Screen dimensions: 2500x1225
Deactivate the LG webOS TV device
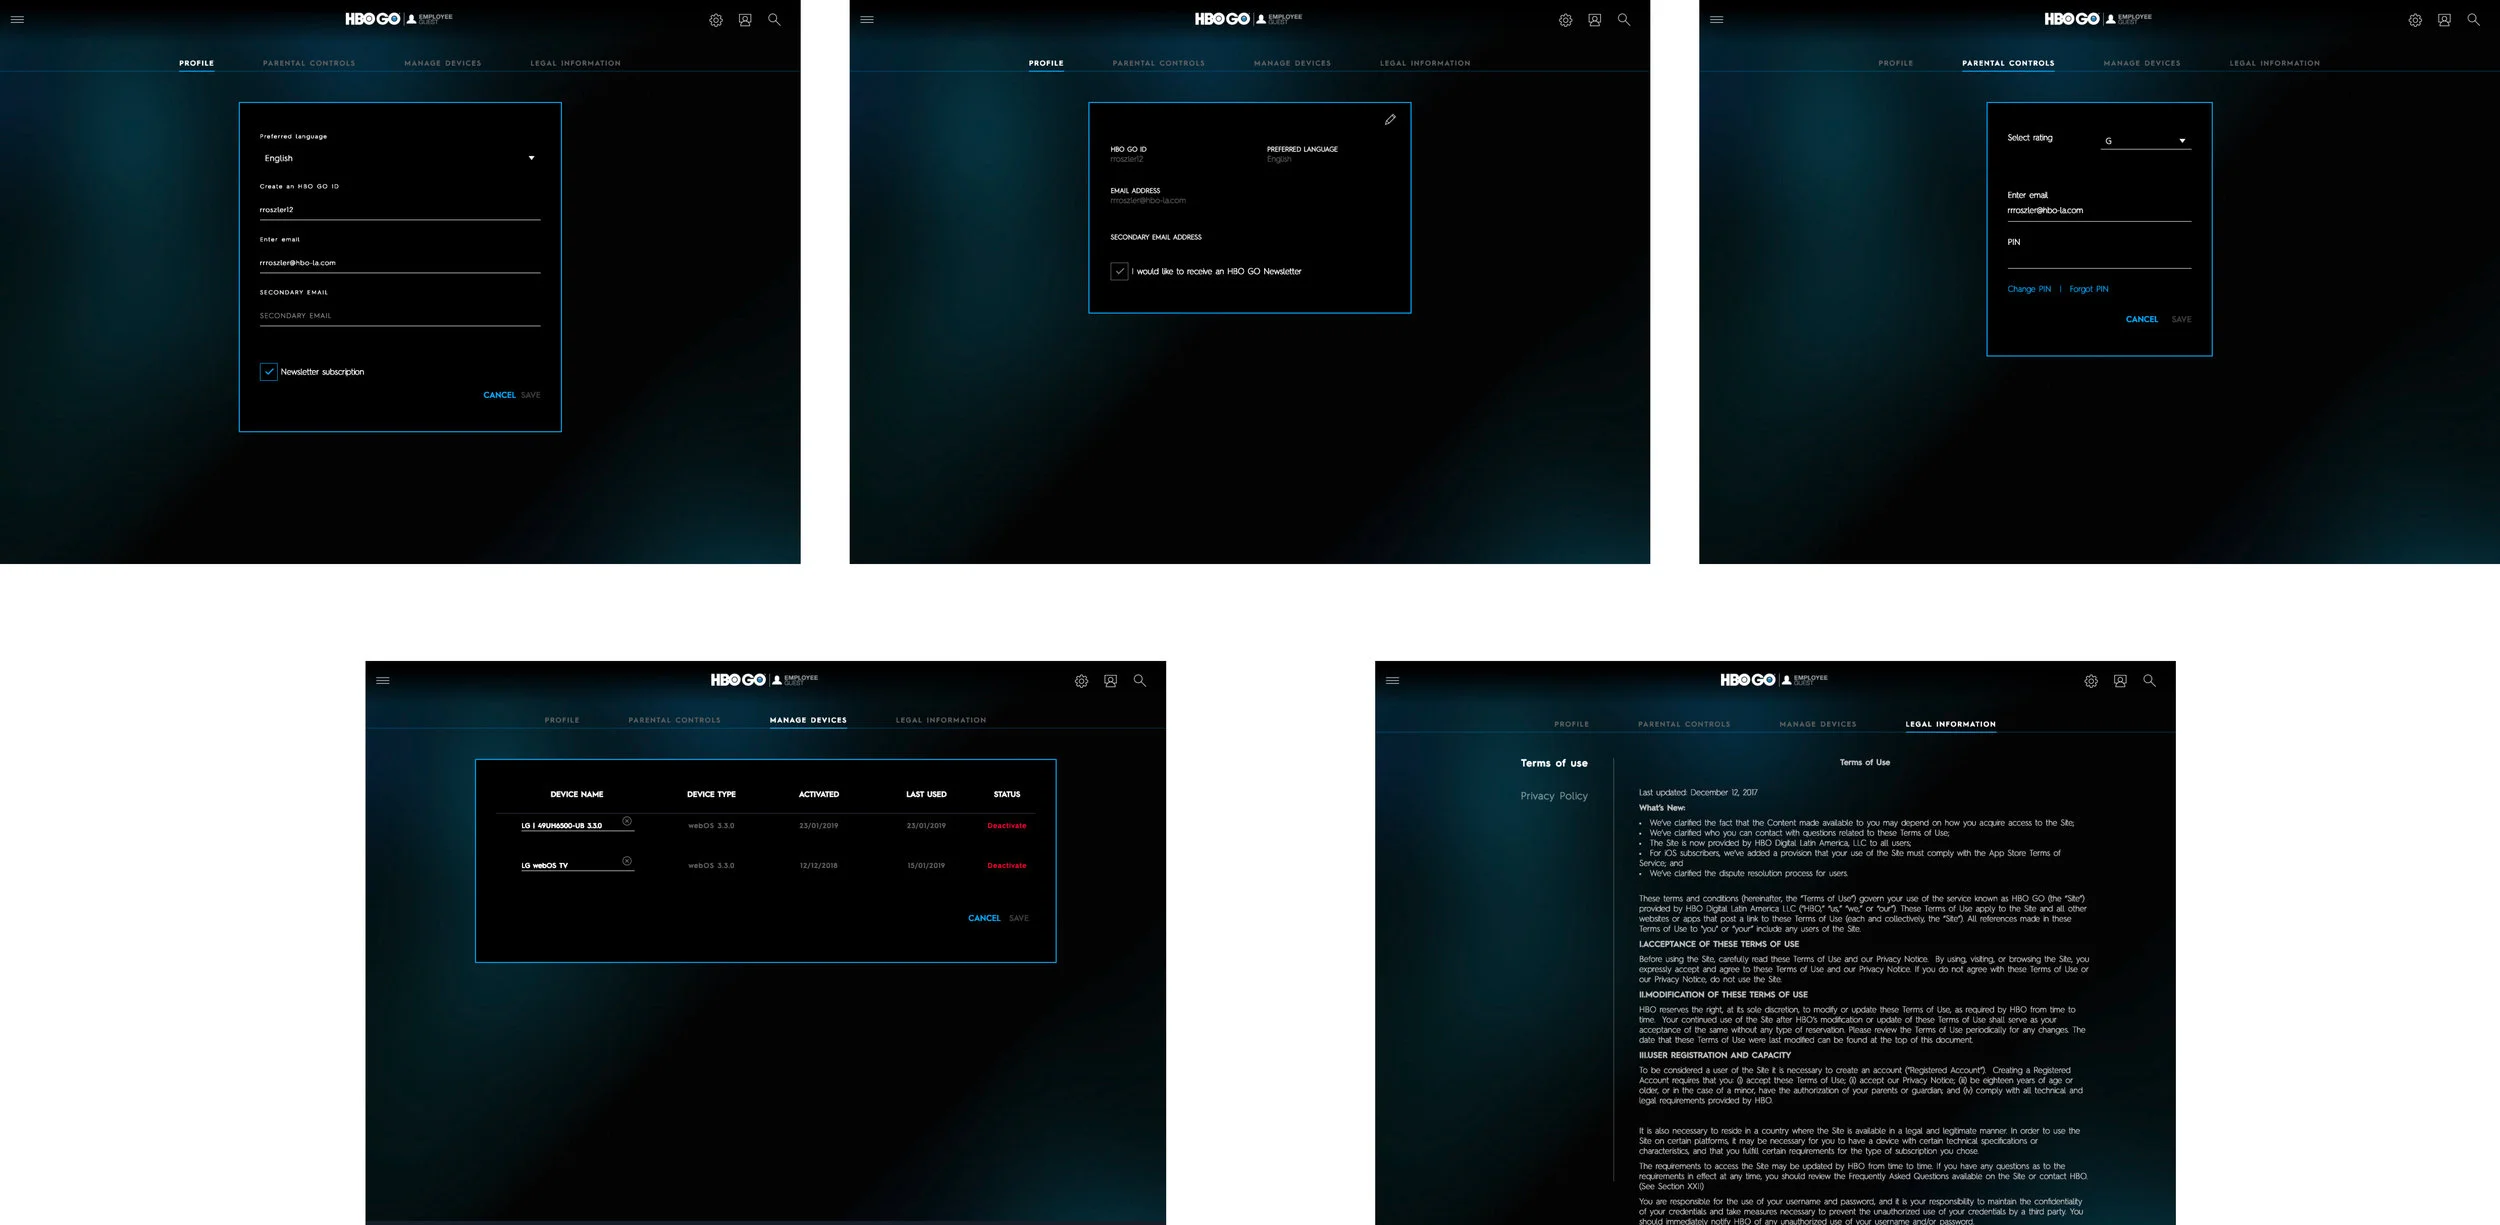1006,866
